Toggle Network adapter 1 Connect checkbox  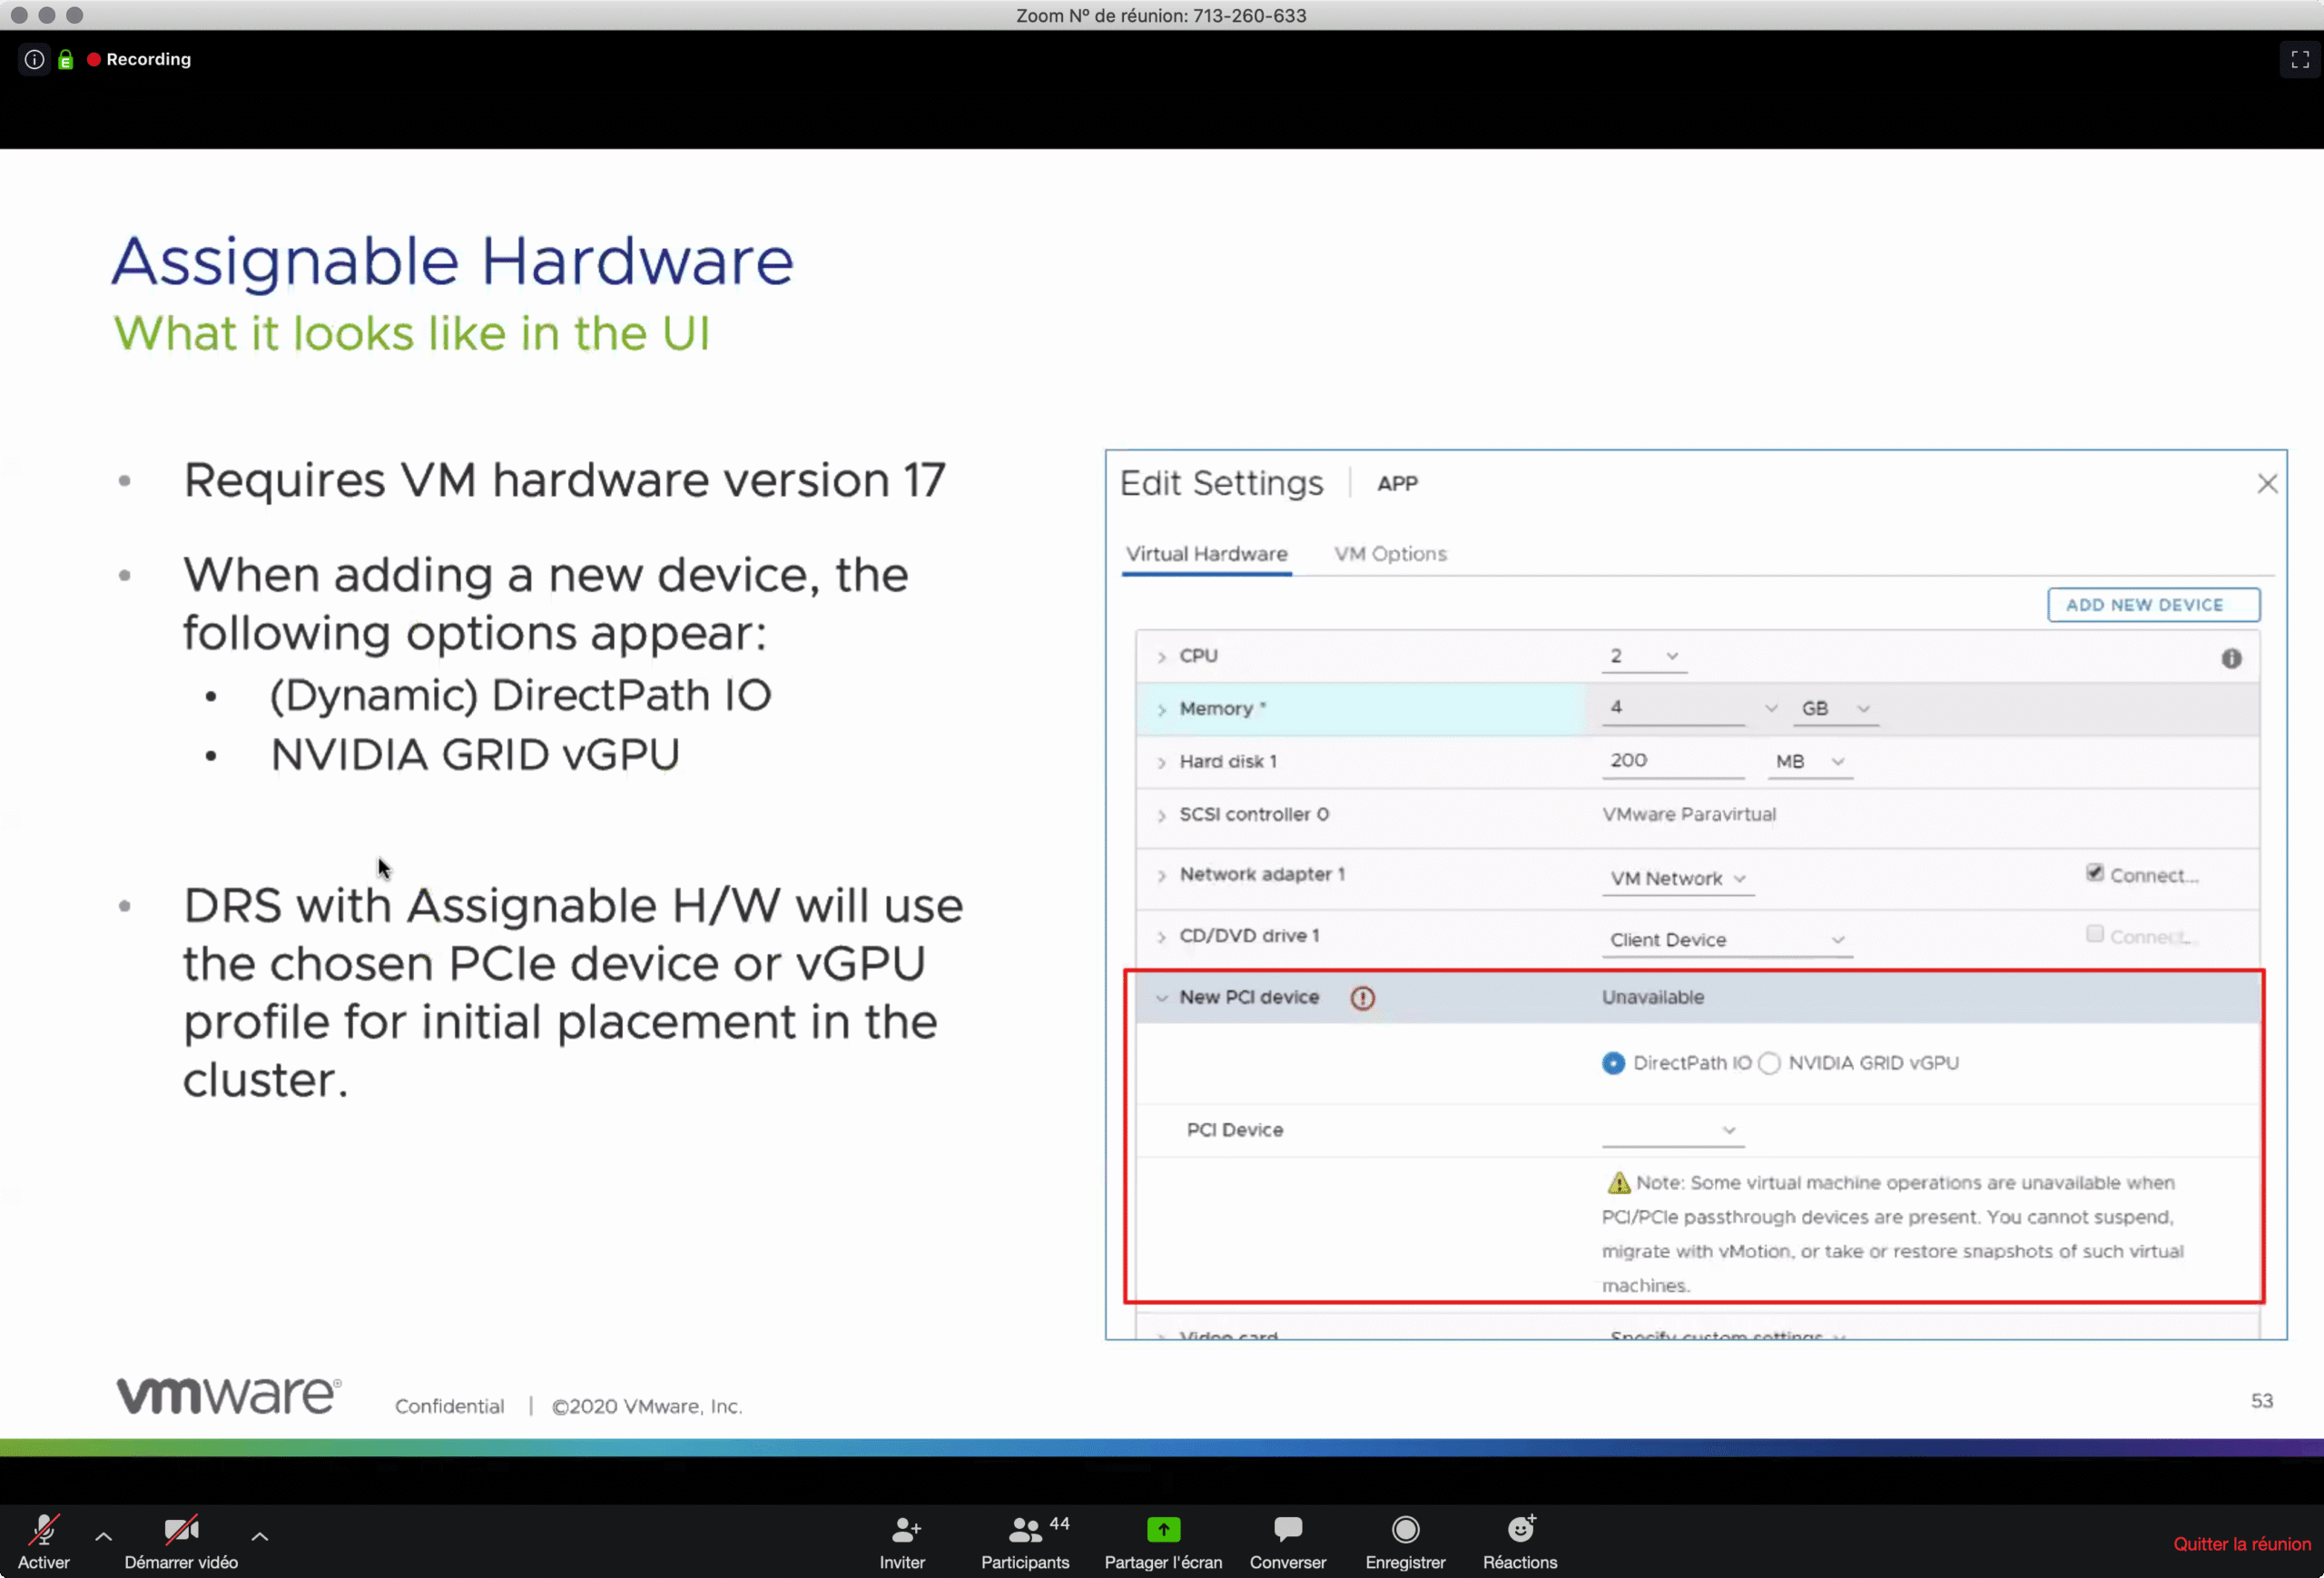click(2094, 873)
